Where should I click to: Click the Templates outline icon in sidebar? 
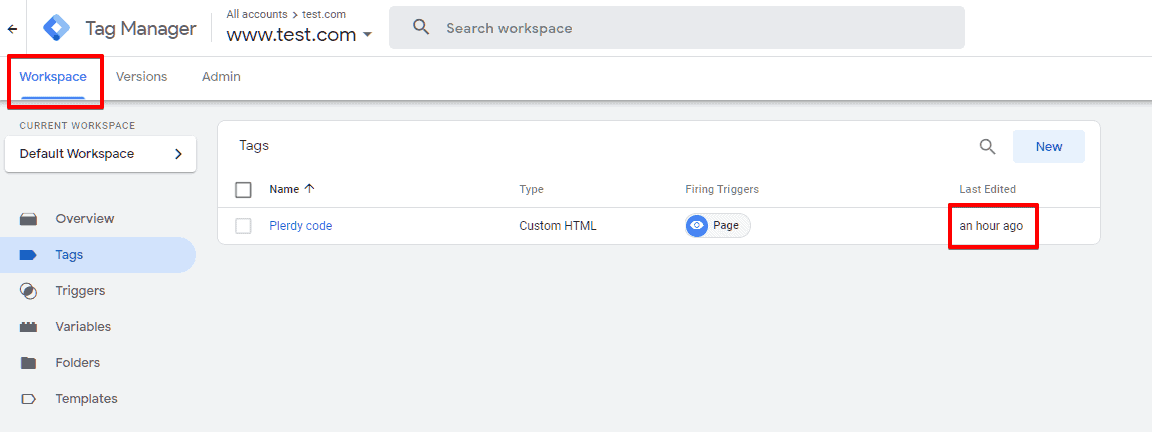click(28, 399)
